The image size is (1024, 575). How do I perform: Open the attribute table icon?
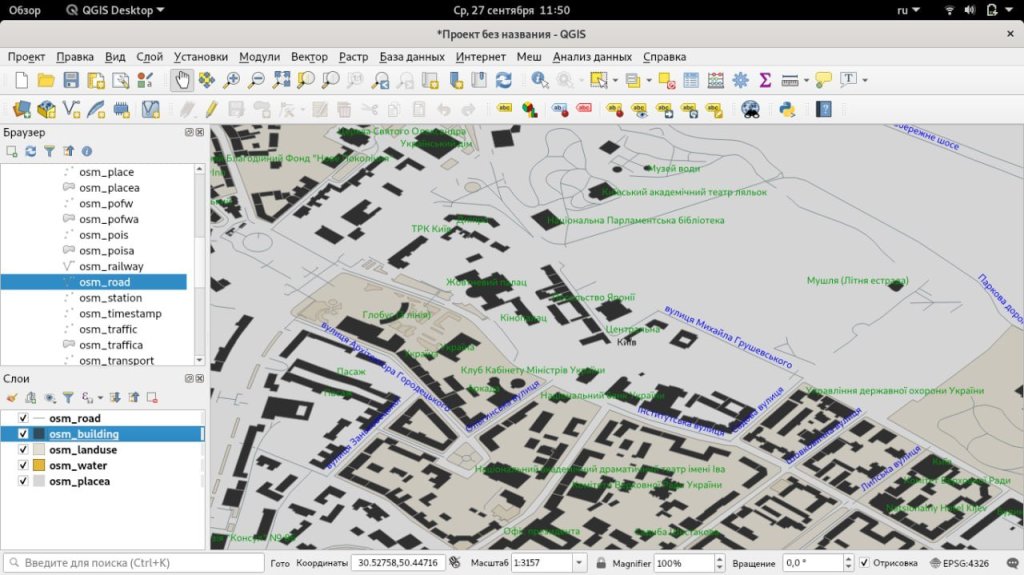click(x=690, y=80)
